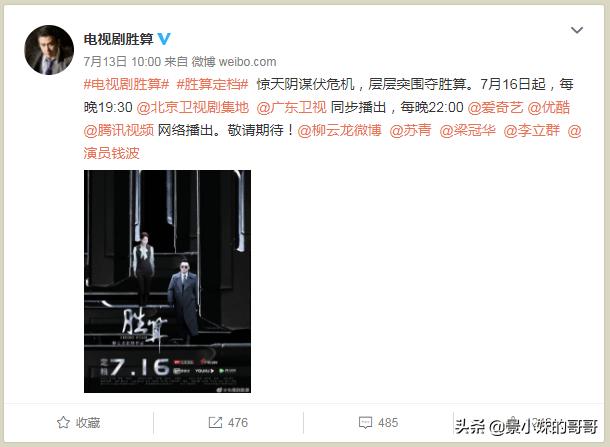Image resolution: width=610 pixels, height=447 pixels.
Task: Open the #胜算定档# hashtag
Action: click(212, 84)
